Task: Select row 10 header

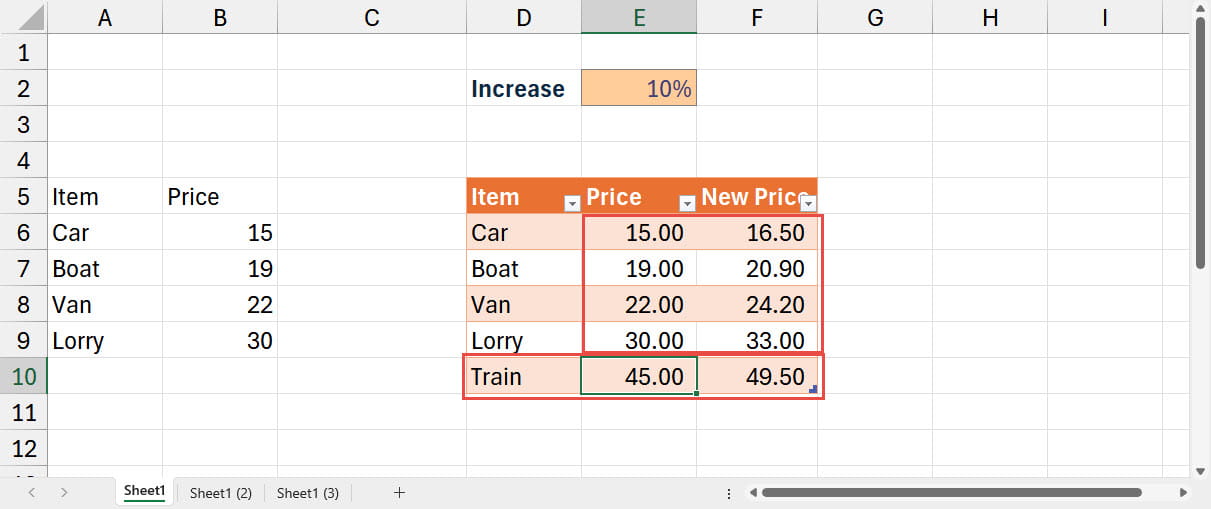Action: pos(23,376)
